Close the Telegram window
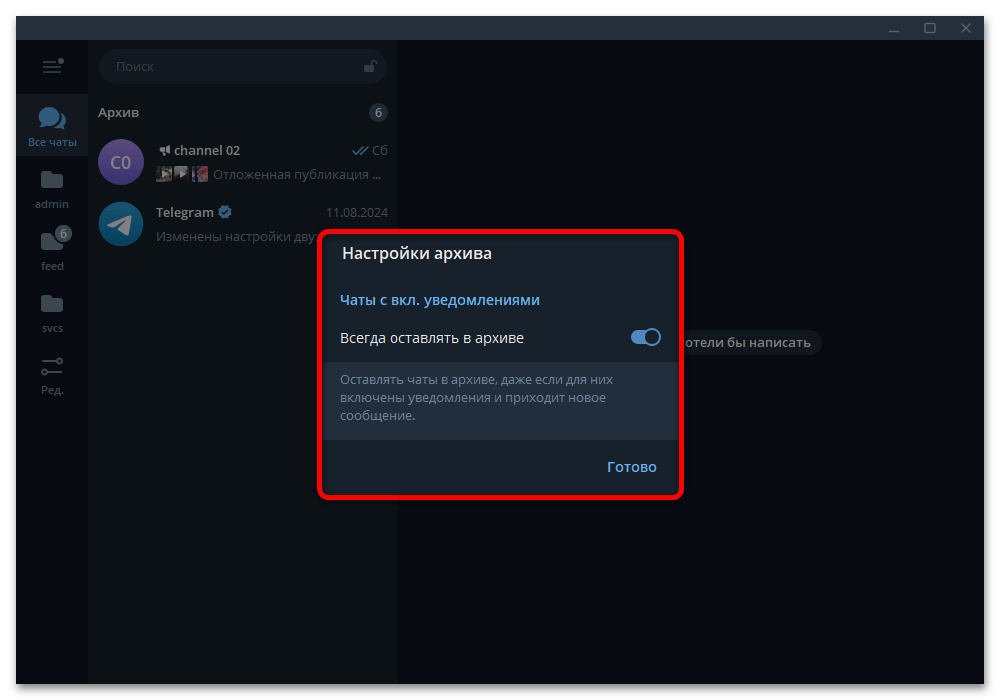 click(966, 28)
